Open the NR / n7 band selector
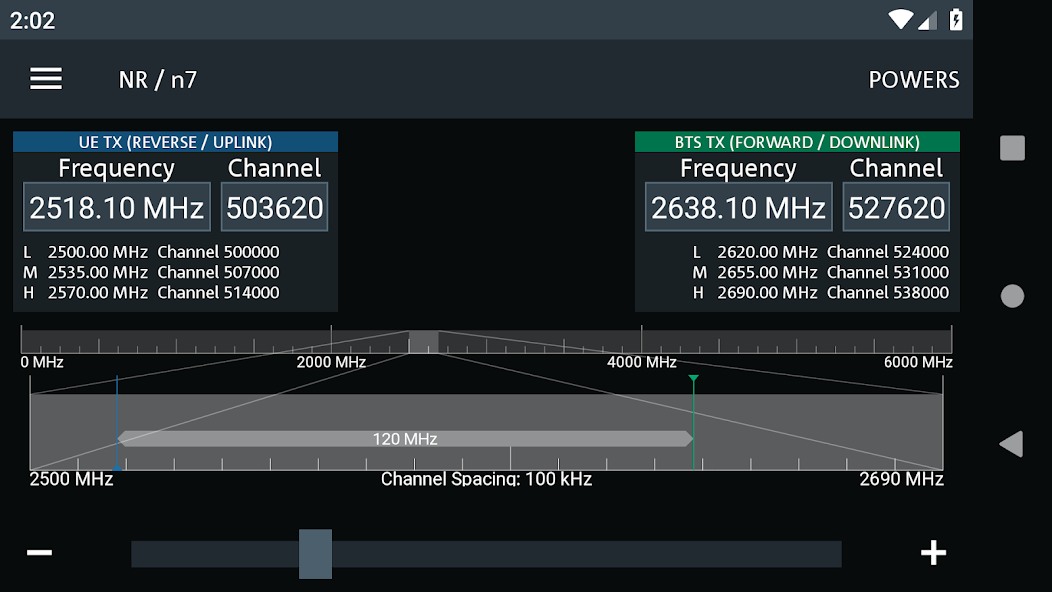Screen dimensions: 1052x592 pos(157,79)
